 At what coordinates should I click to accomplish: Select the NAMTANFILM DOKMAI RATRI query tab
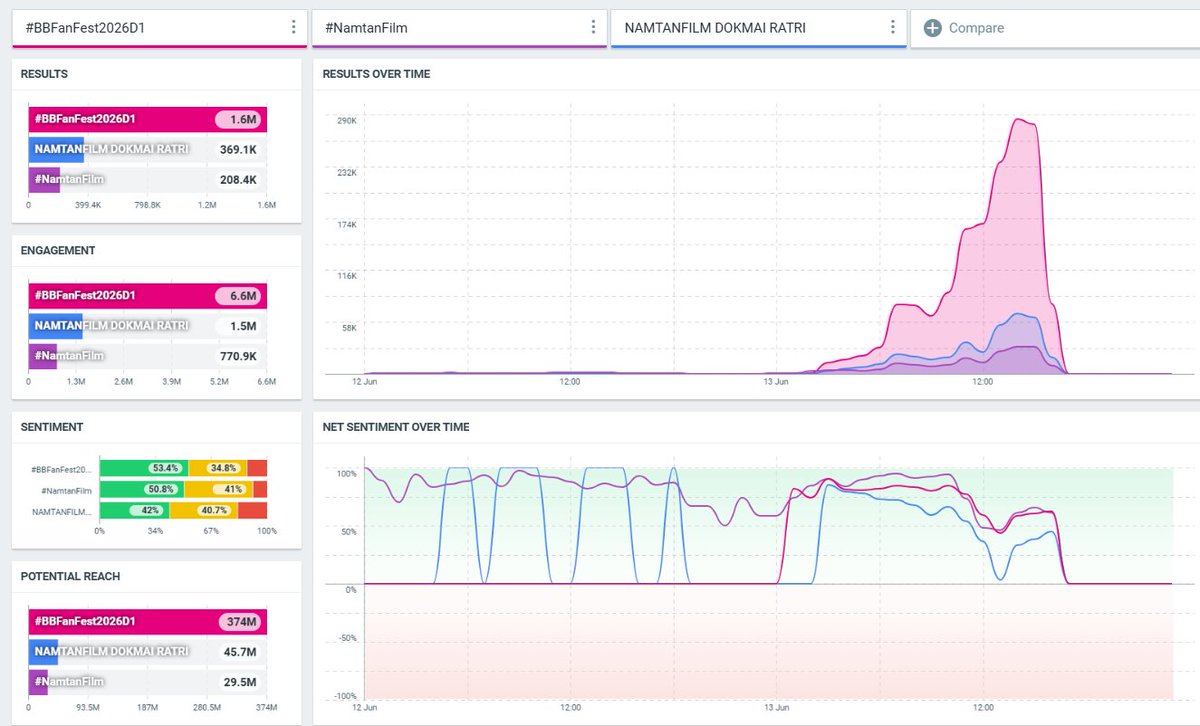(x=759, y=28)
